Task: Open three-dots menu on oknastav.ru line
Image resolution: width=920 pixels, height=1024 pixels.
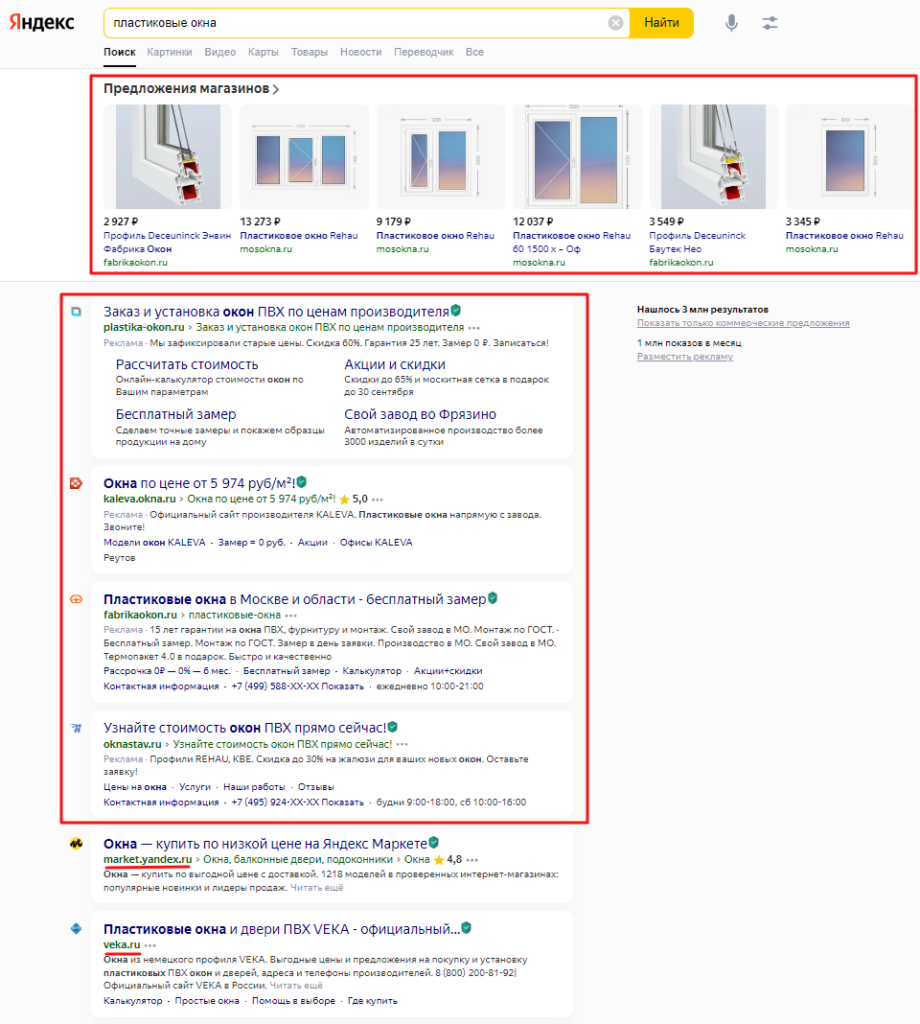Action: (x=402, y=744)
